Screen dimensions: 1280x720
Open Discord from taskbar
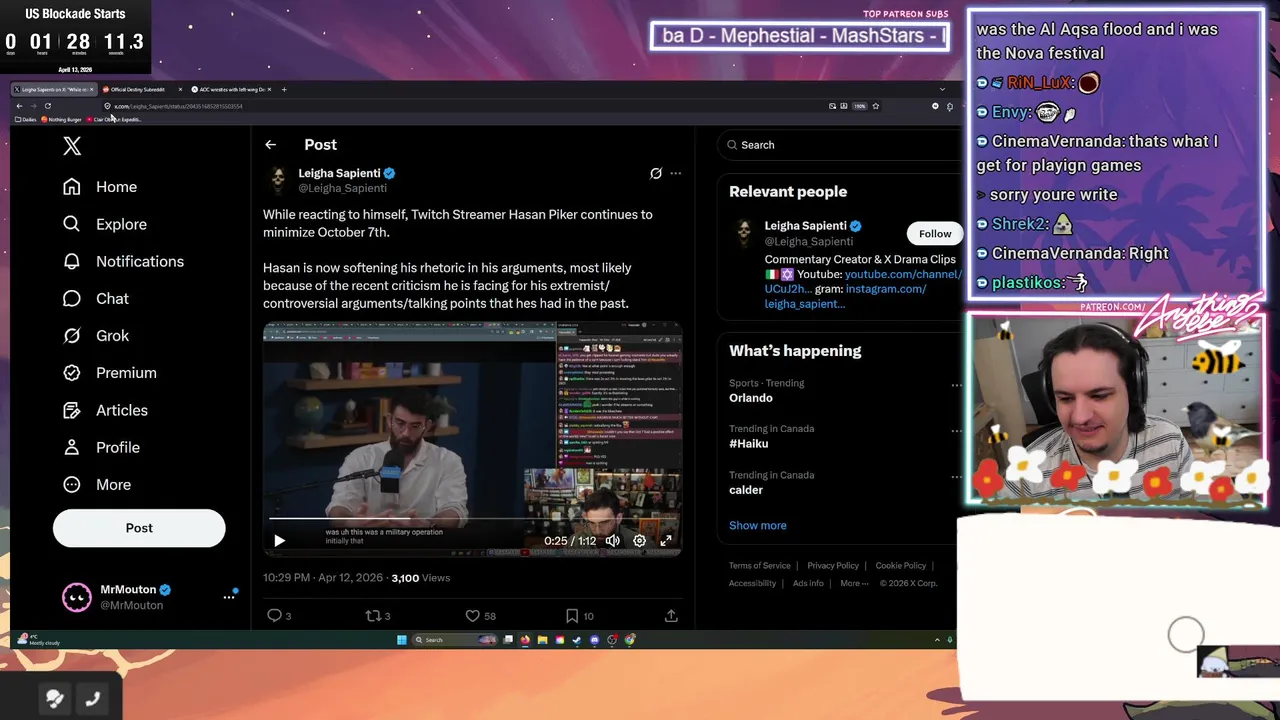click(x=594, y=640)
